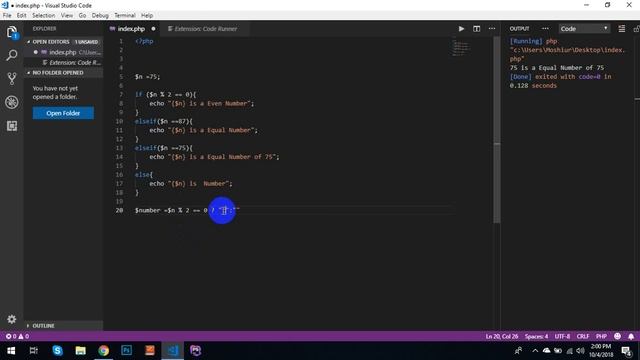Open Skype from the taskbar
This screenshot has height=360, width=640.
click(58, 351)
